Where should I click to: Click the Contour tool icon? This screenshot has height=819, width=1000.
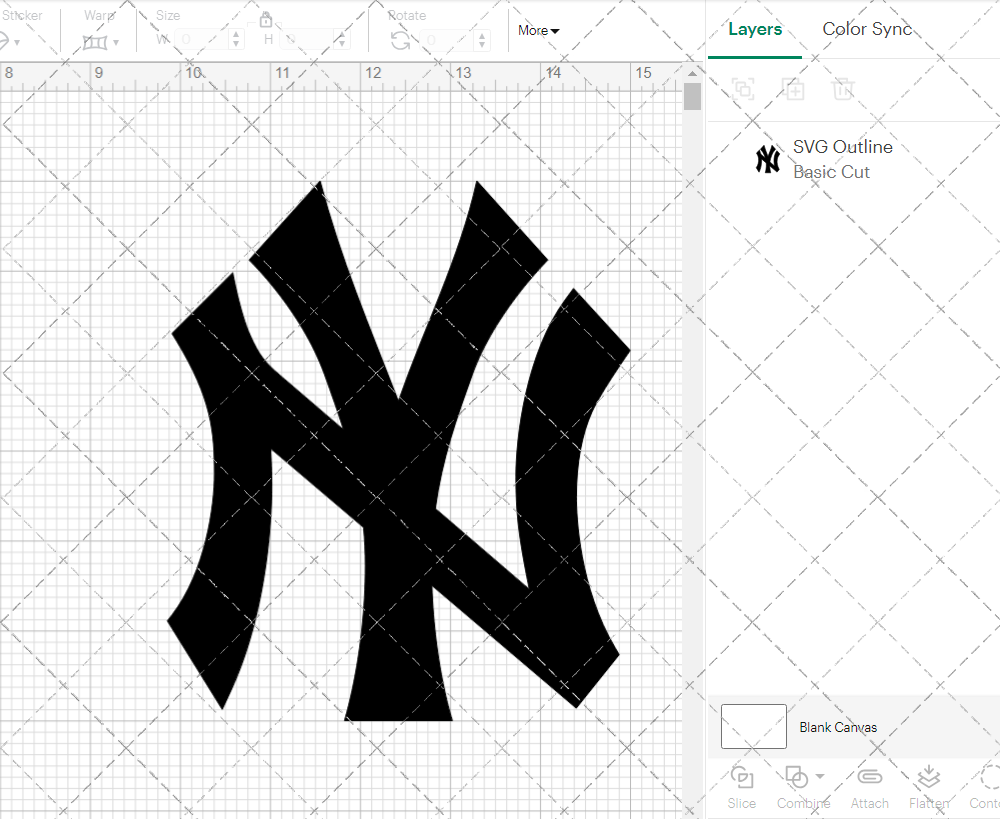pos(990,777)
